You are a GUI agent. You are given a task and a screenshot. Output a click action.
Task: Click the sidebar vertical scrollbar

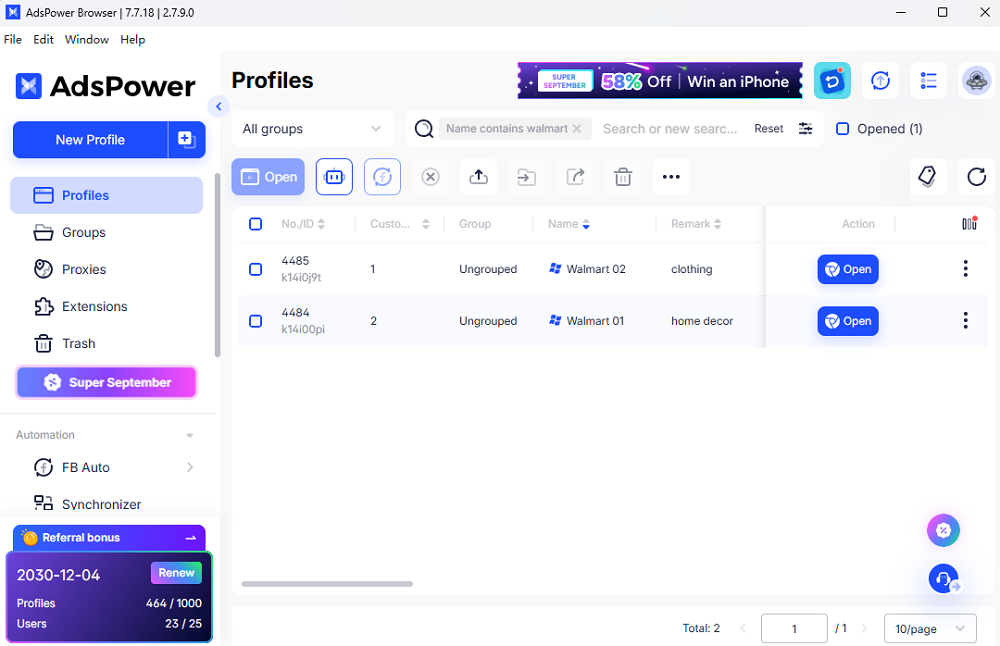point(217,265)
